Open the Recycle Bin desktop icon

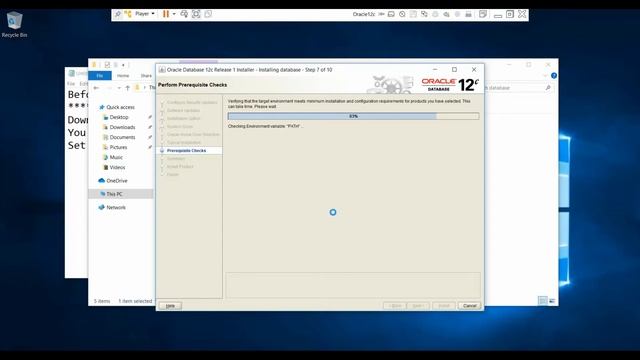[x=14, y=24]
